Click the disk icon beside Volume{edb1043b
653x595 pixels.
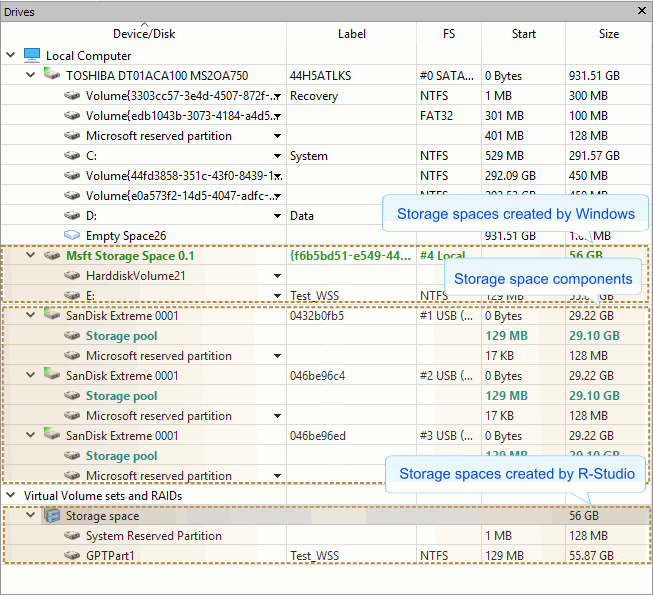pos(72,116)
